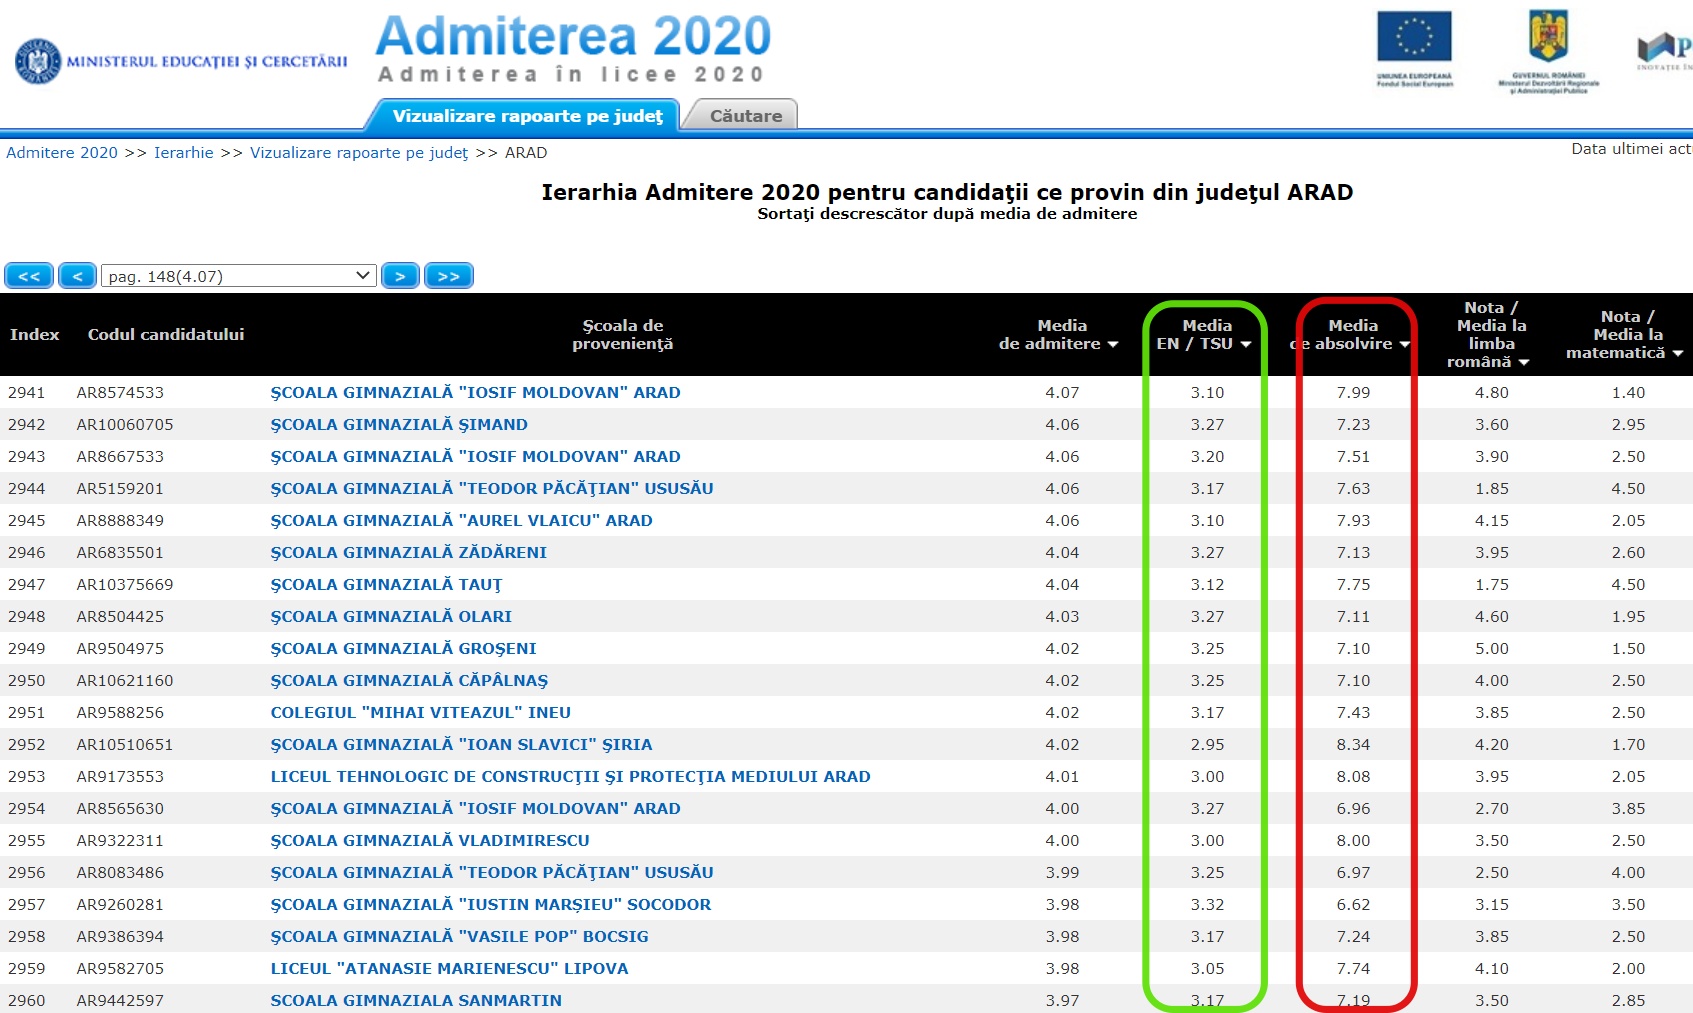Select candidate code AR9173553

120,776
